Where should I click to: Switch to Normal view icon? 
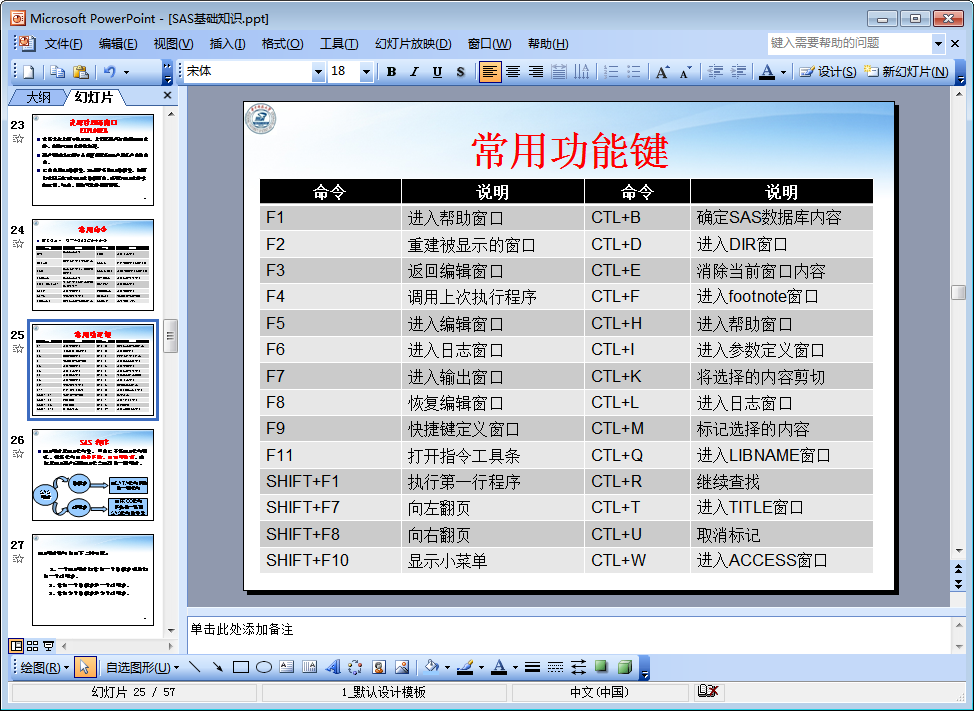click(17, 646)
